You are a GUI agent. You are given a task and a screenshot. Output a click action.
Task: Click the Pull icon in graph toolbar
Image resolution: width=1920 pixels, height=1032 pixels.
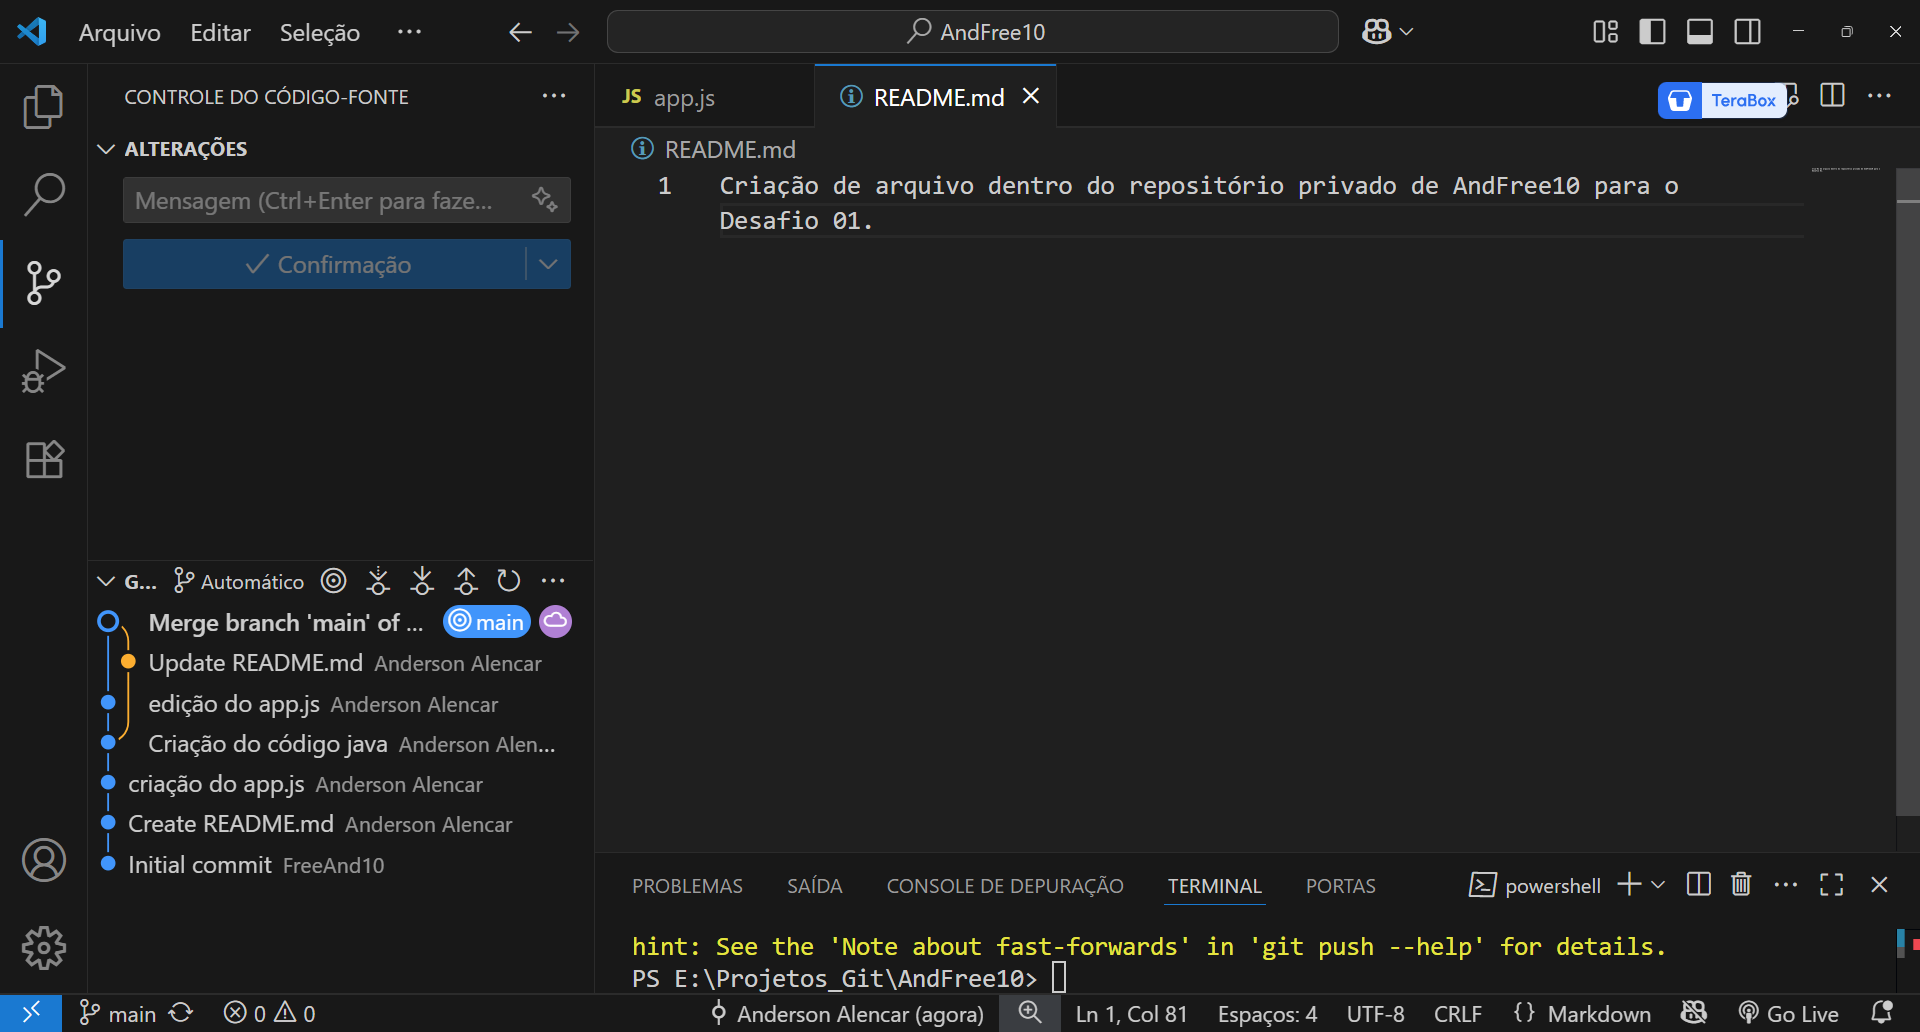point(422,581)
